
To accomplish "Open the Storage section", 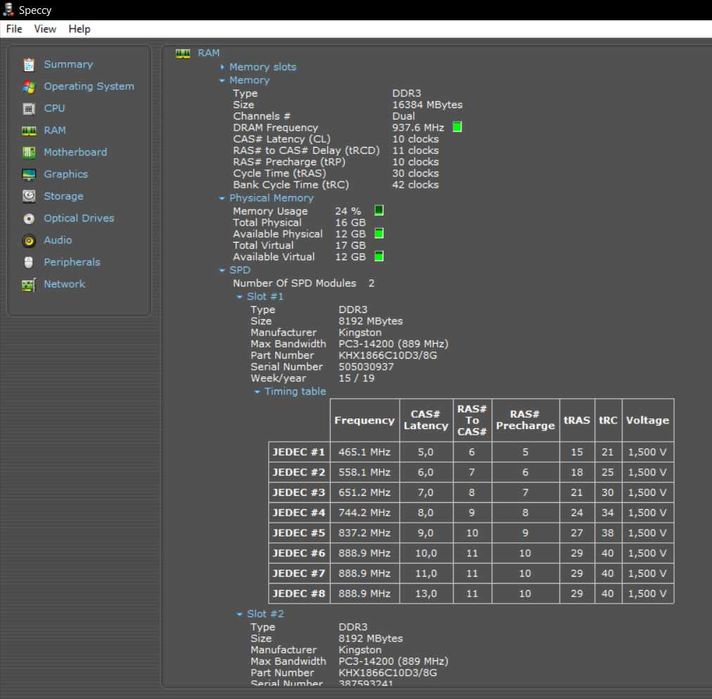I will [x=63, y=196].
